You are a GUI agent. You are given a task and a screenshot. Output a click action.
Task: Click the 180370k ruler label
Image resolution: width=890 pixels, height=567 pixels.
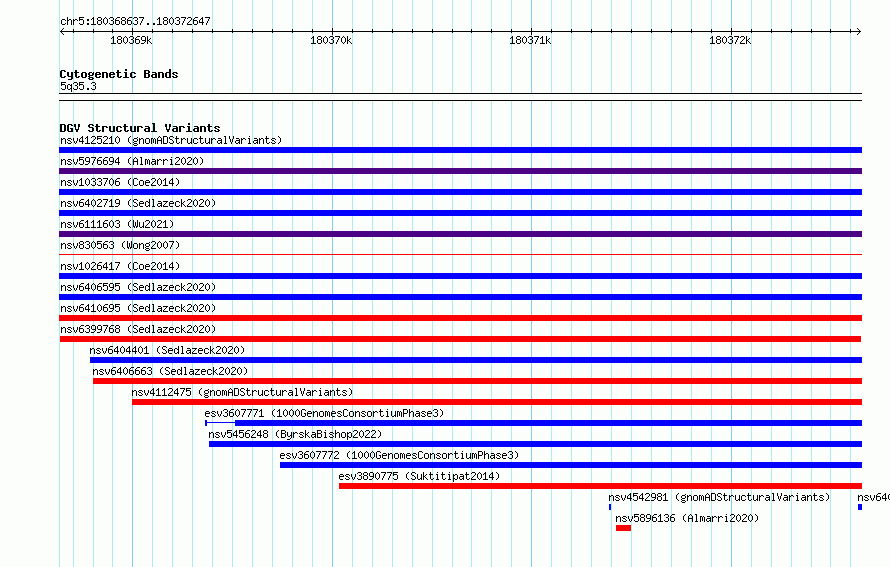(x=331, y=40)
